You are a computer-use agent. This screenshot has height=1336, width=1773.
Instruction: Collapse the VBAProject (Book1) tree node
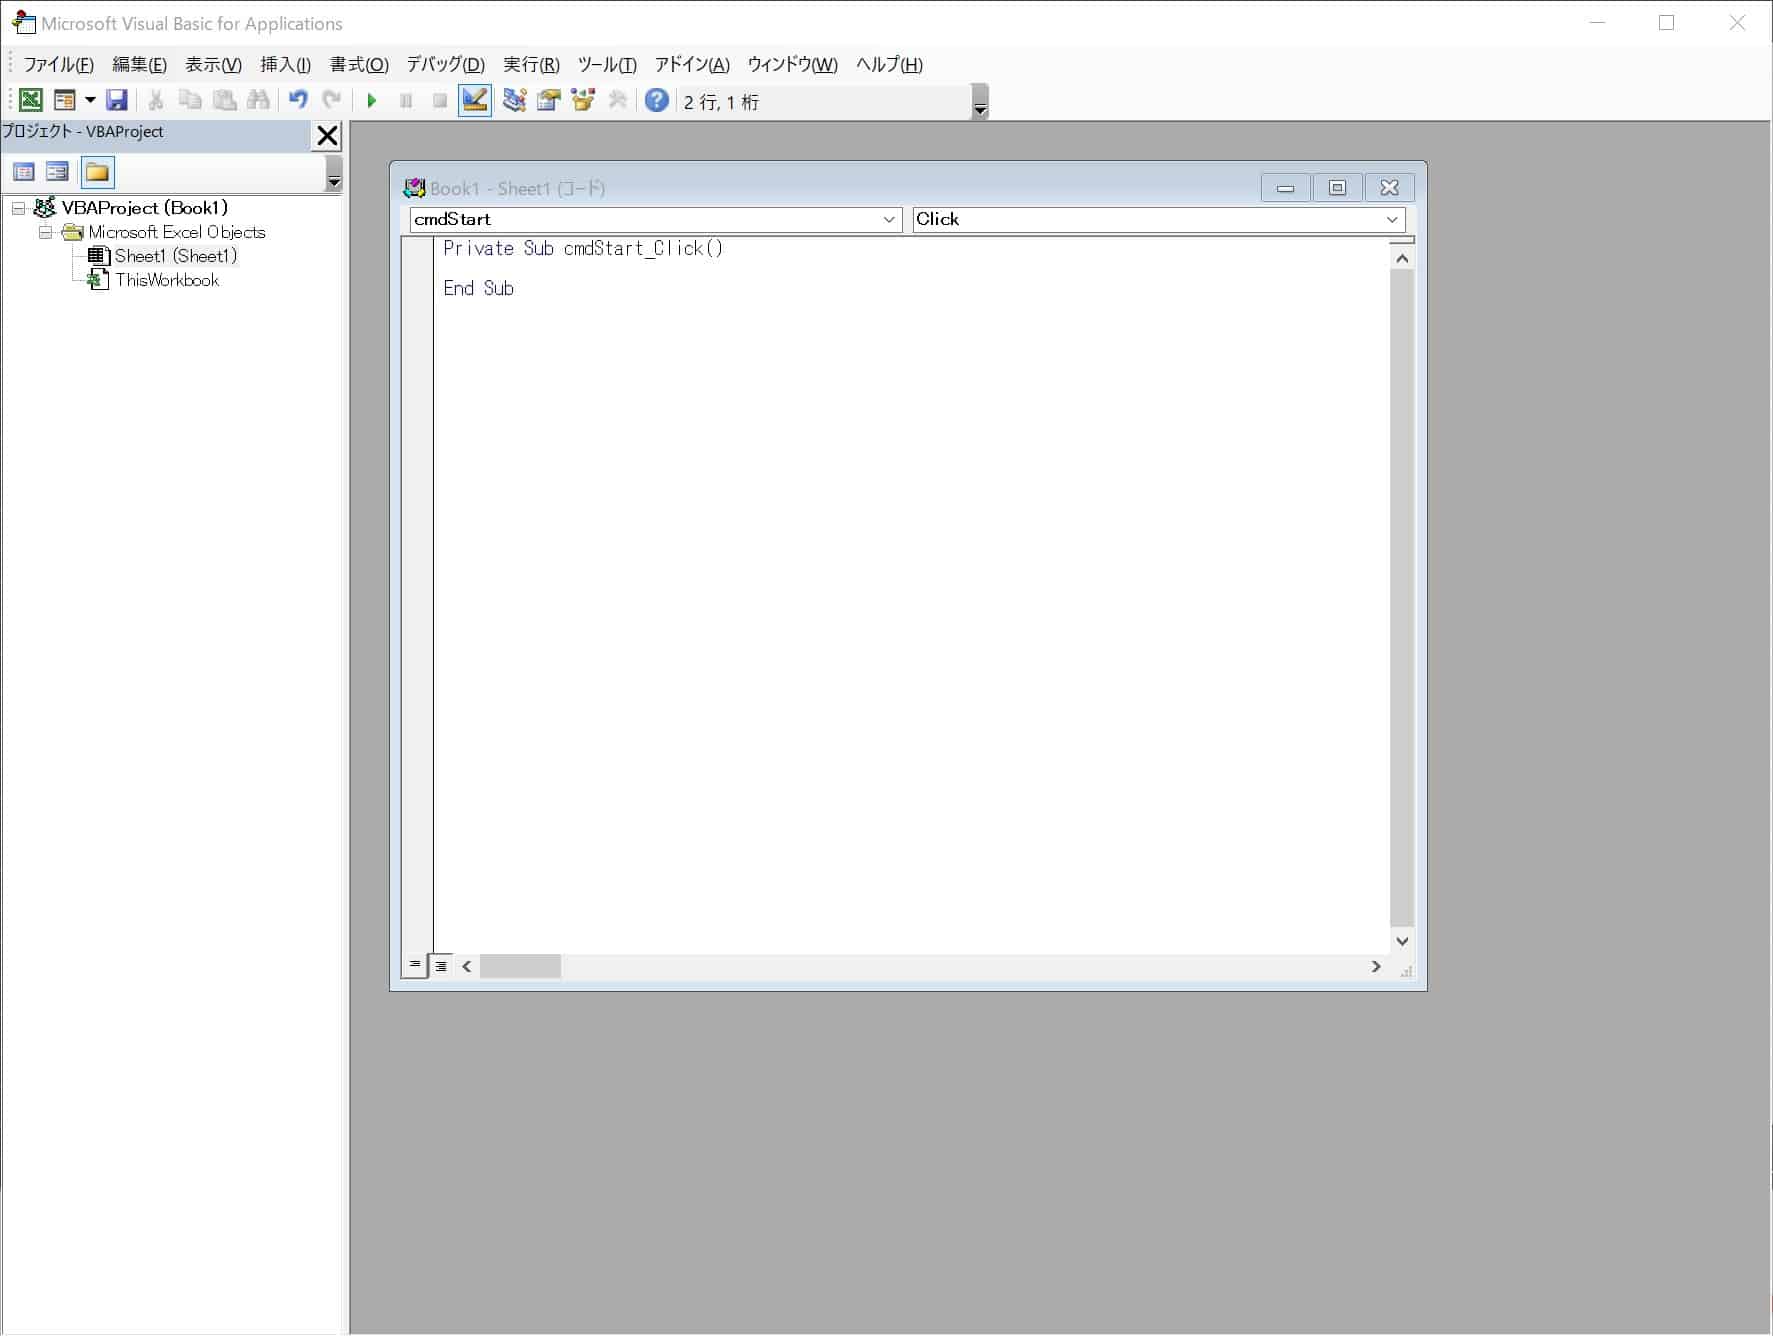pyautogui.click(x=18, y=208)
